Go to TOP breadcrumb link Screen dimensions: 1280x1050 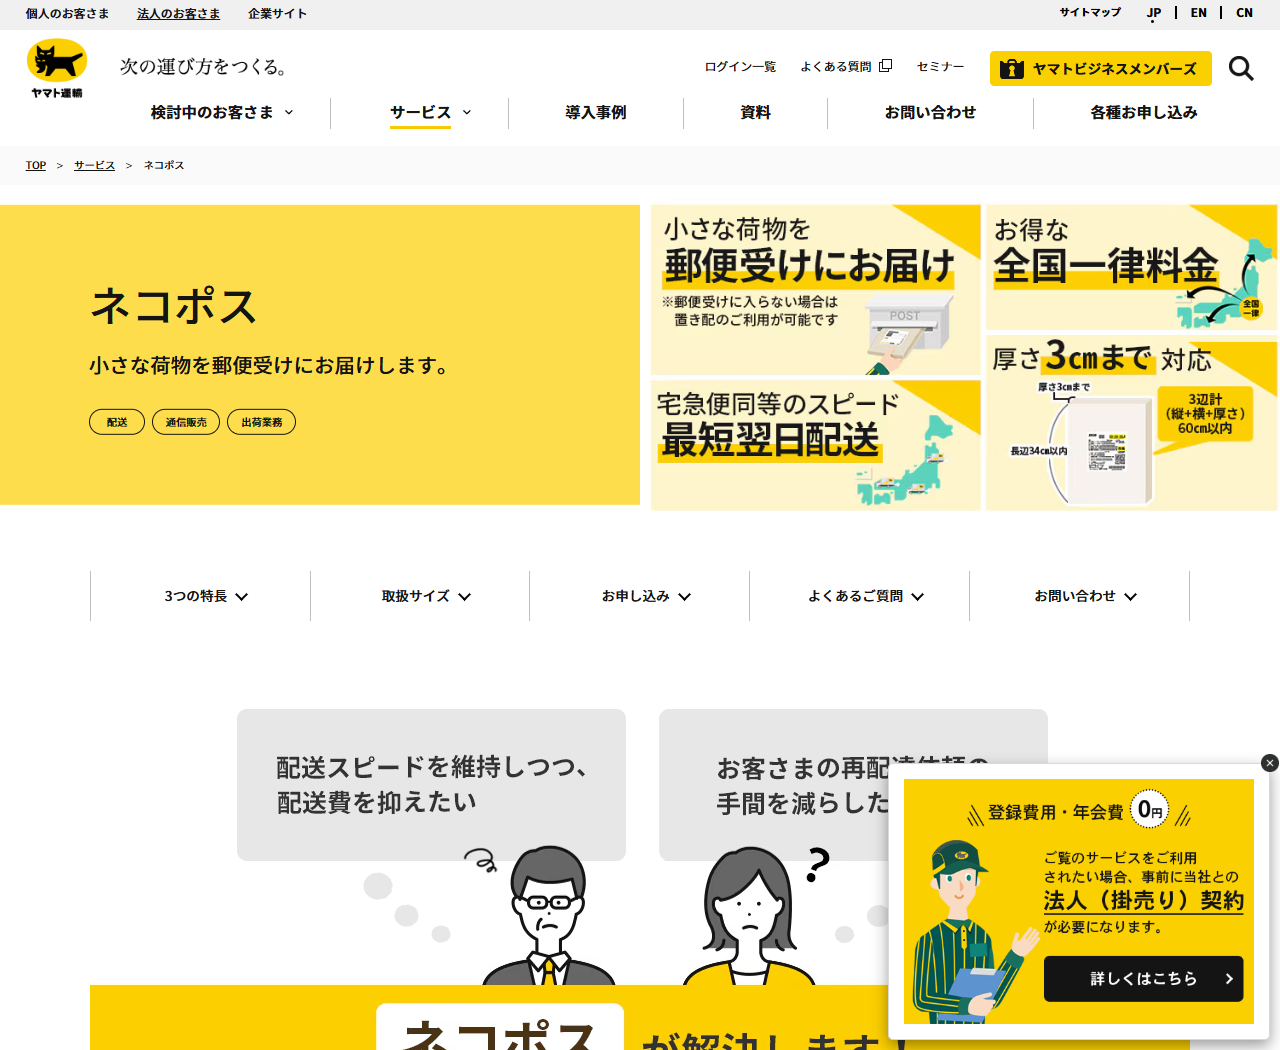point(36,165)
